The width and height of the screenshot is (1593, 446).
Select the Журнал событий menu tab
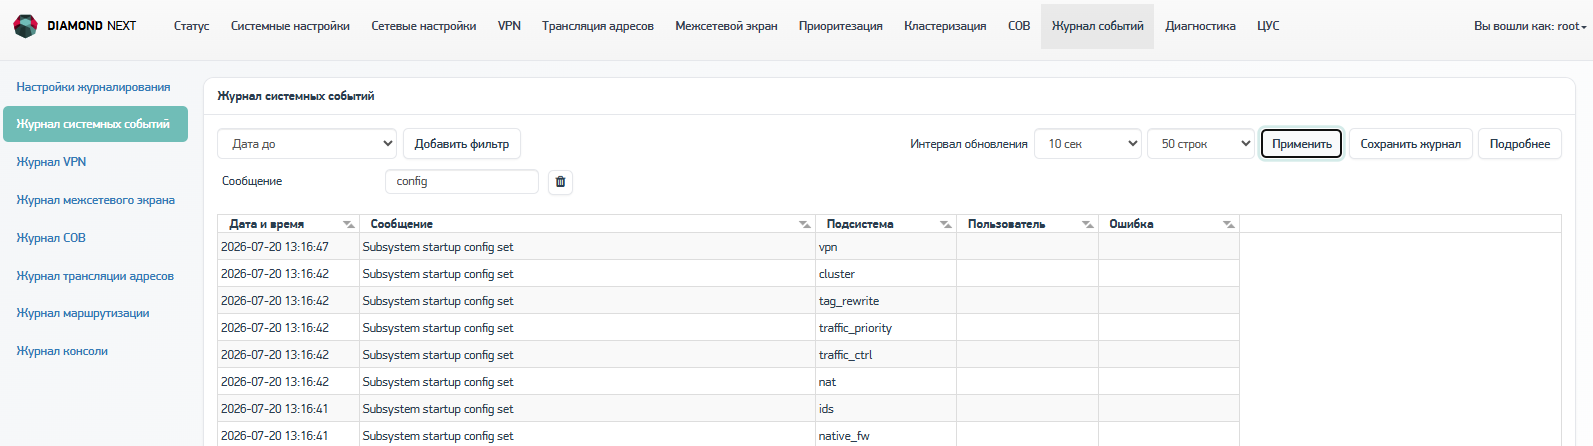point(1097,26)
